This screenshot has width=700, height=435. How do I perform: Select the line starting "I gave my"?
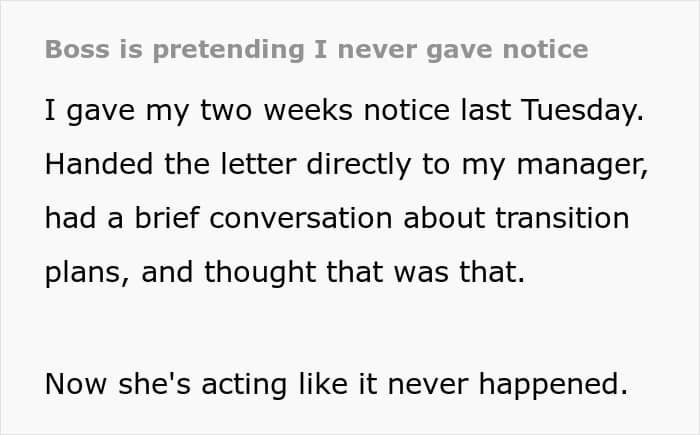[340, 111]
